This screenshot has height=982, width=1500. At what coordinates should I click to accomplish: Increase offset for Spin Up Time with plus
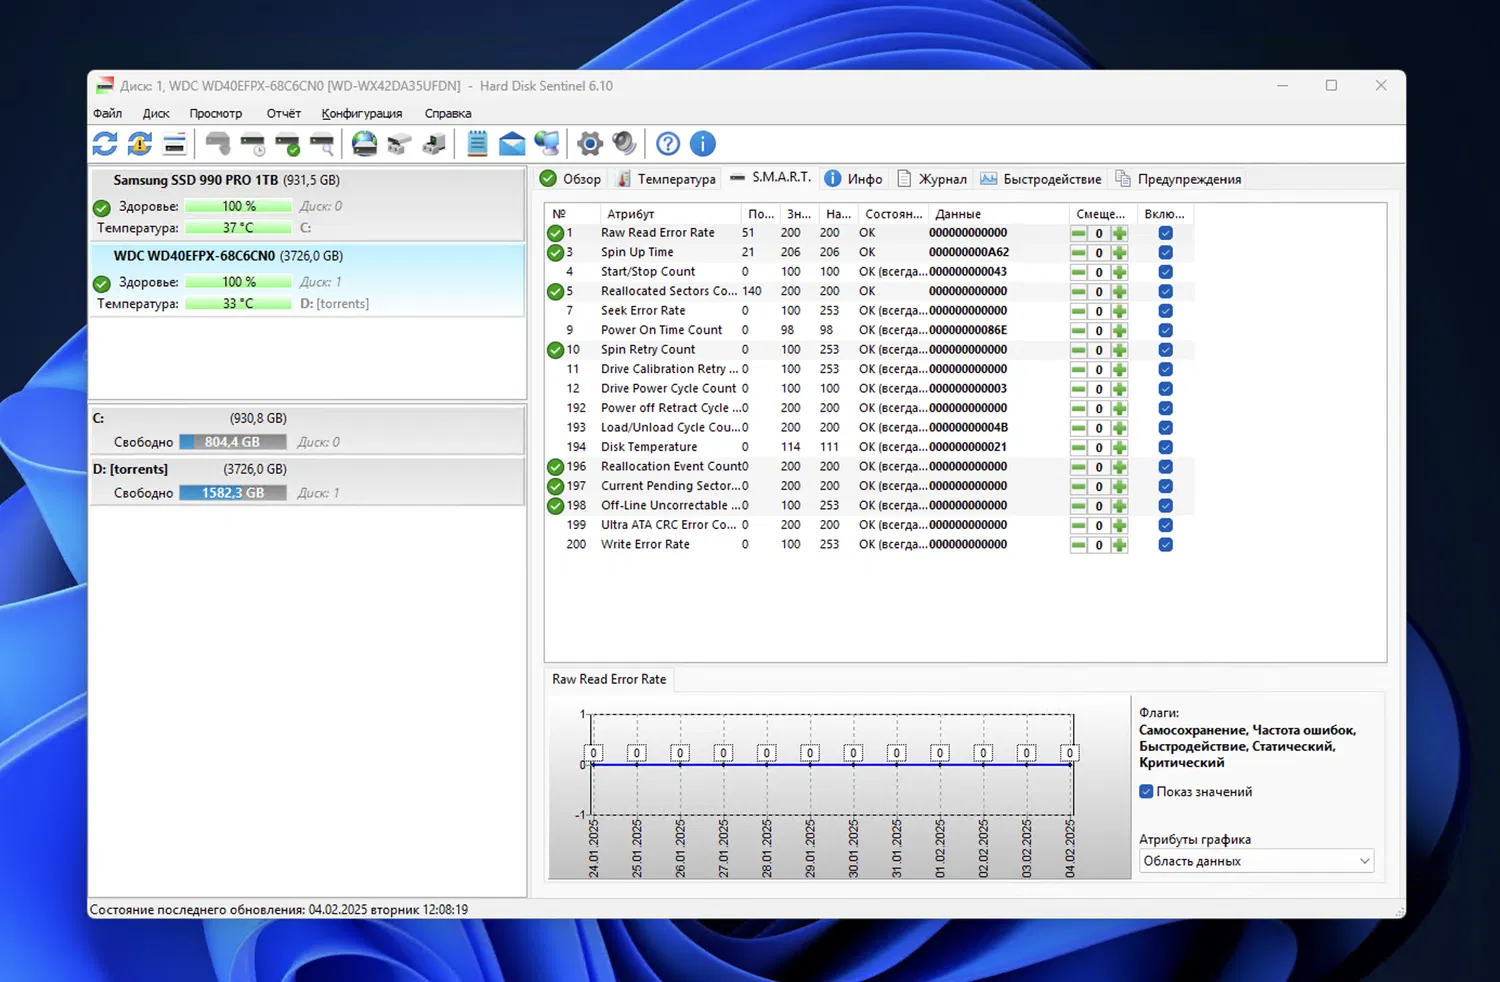click(x=1119, y=253)
